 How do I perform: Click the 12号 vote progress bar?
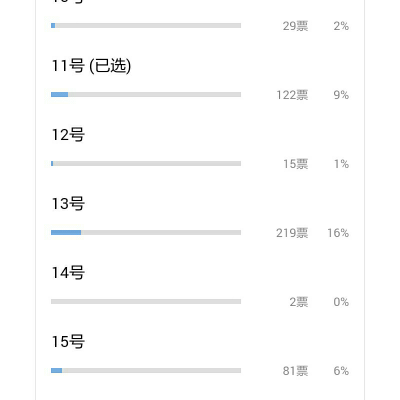[x=146, y=164]
